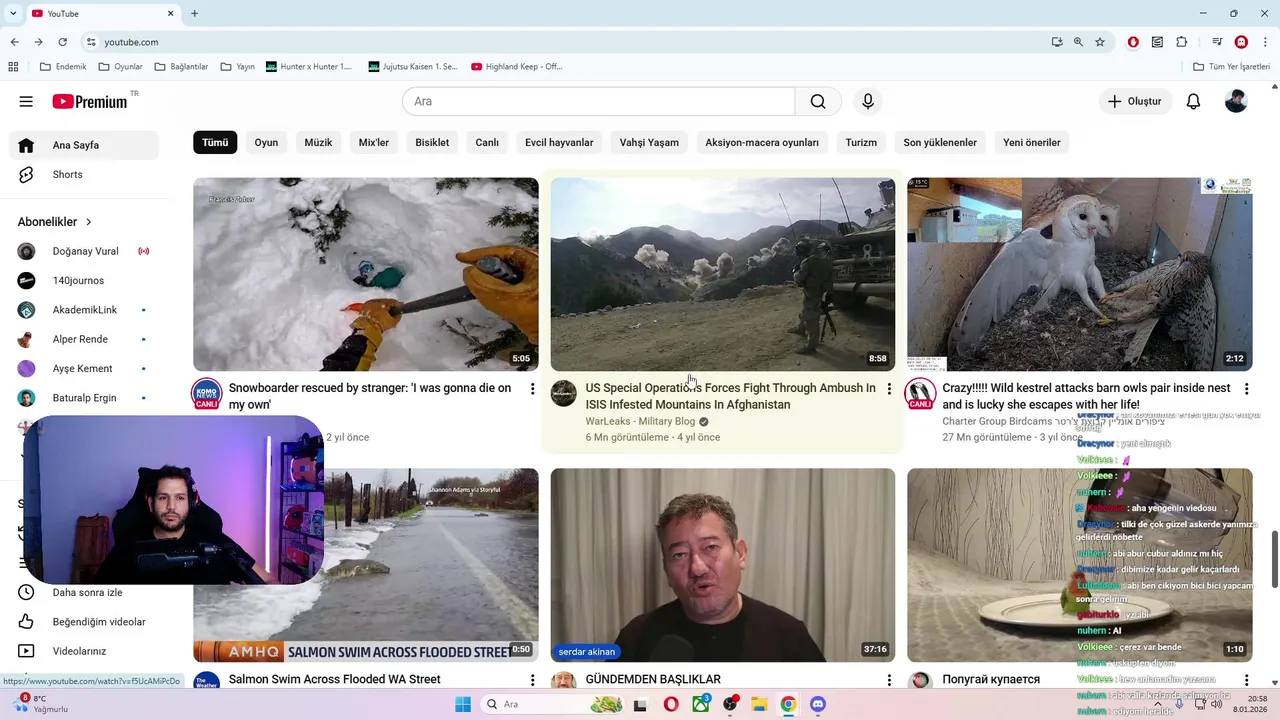Viewport: 1280px width, 720px height.
Task: Click the magnifier search button
Action: (x=818, y=101)
